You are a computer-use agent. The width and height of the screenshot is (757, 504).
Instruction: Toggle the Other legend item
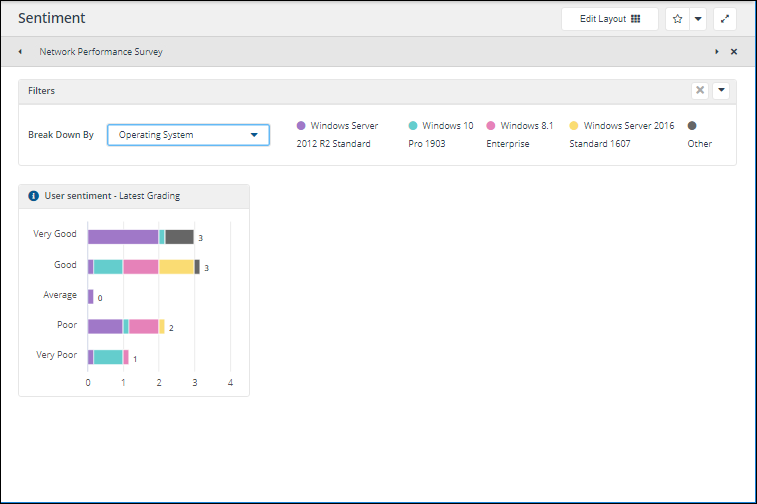click(694, 126)
